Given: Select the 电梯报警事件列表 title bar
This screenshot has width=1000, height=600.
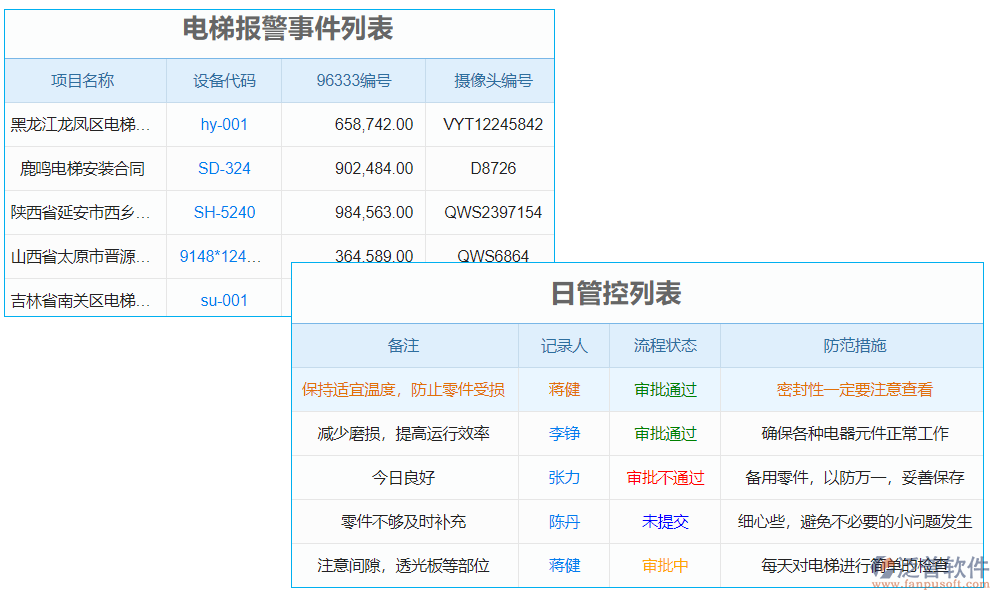Looking at the screenshot, I should [x=280, y=30].
